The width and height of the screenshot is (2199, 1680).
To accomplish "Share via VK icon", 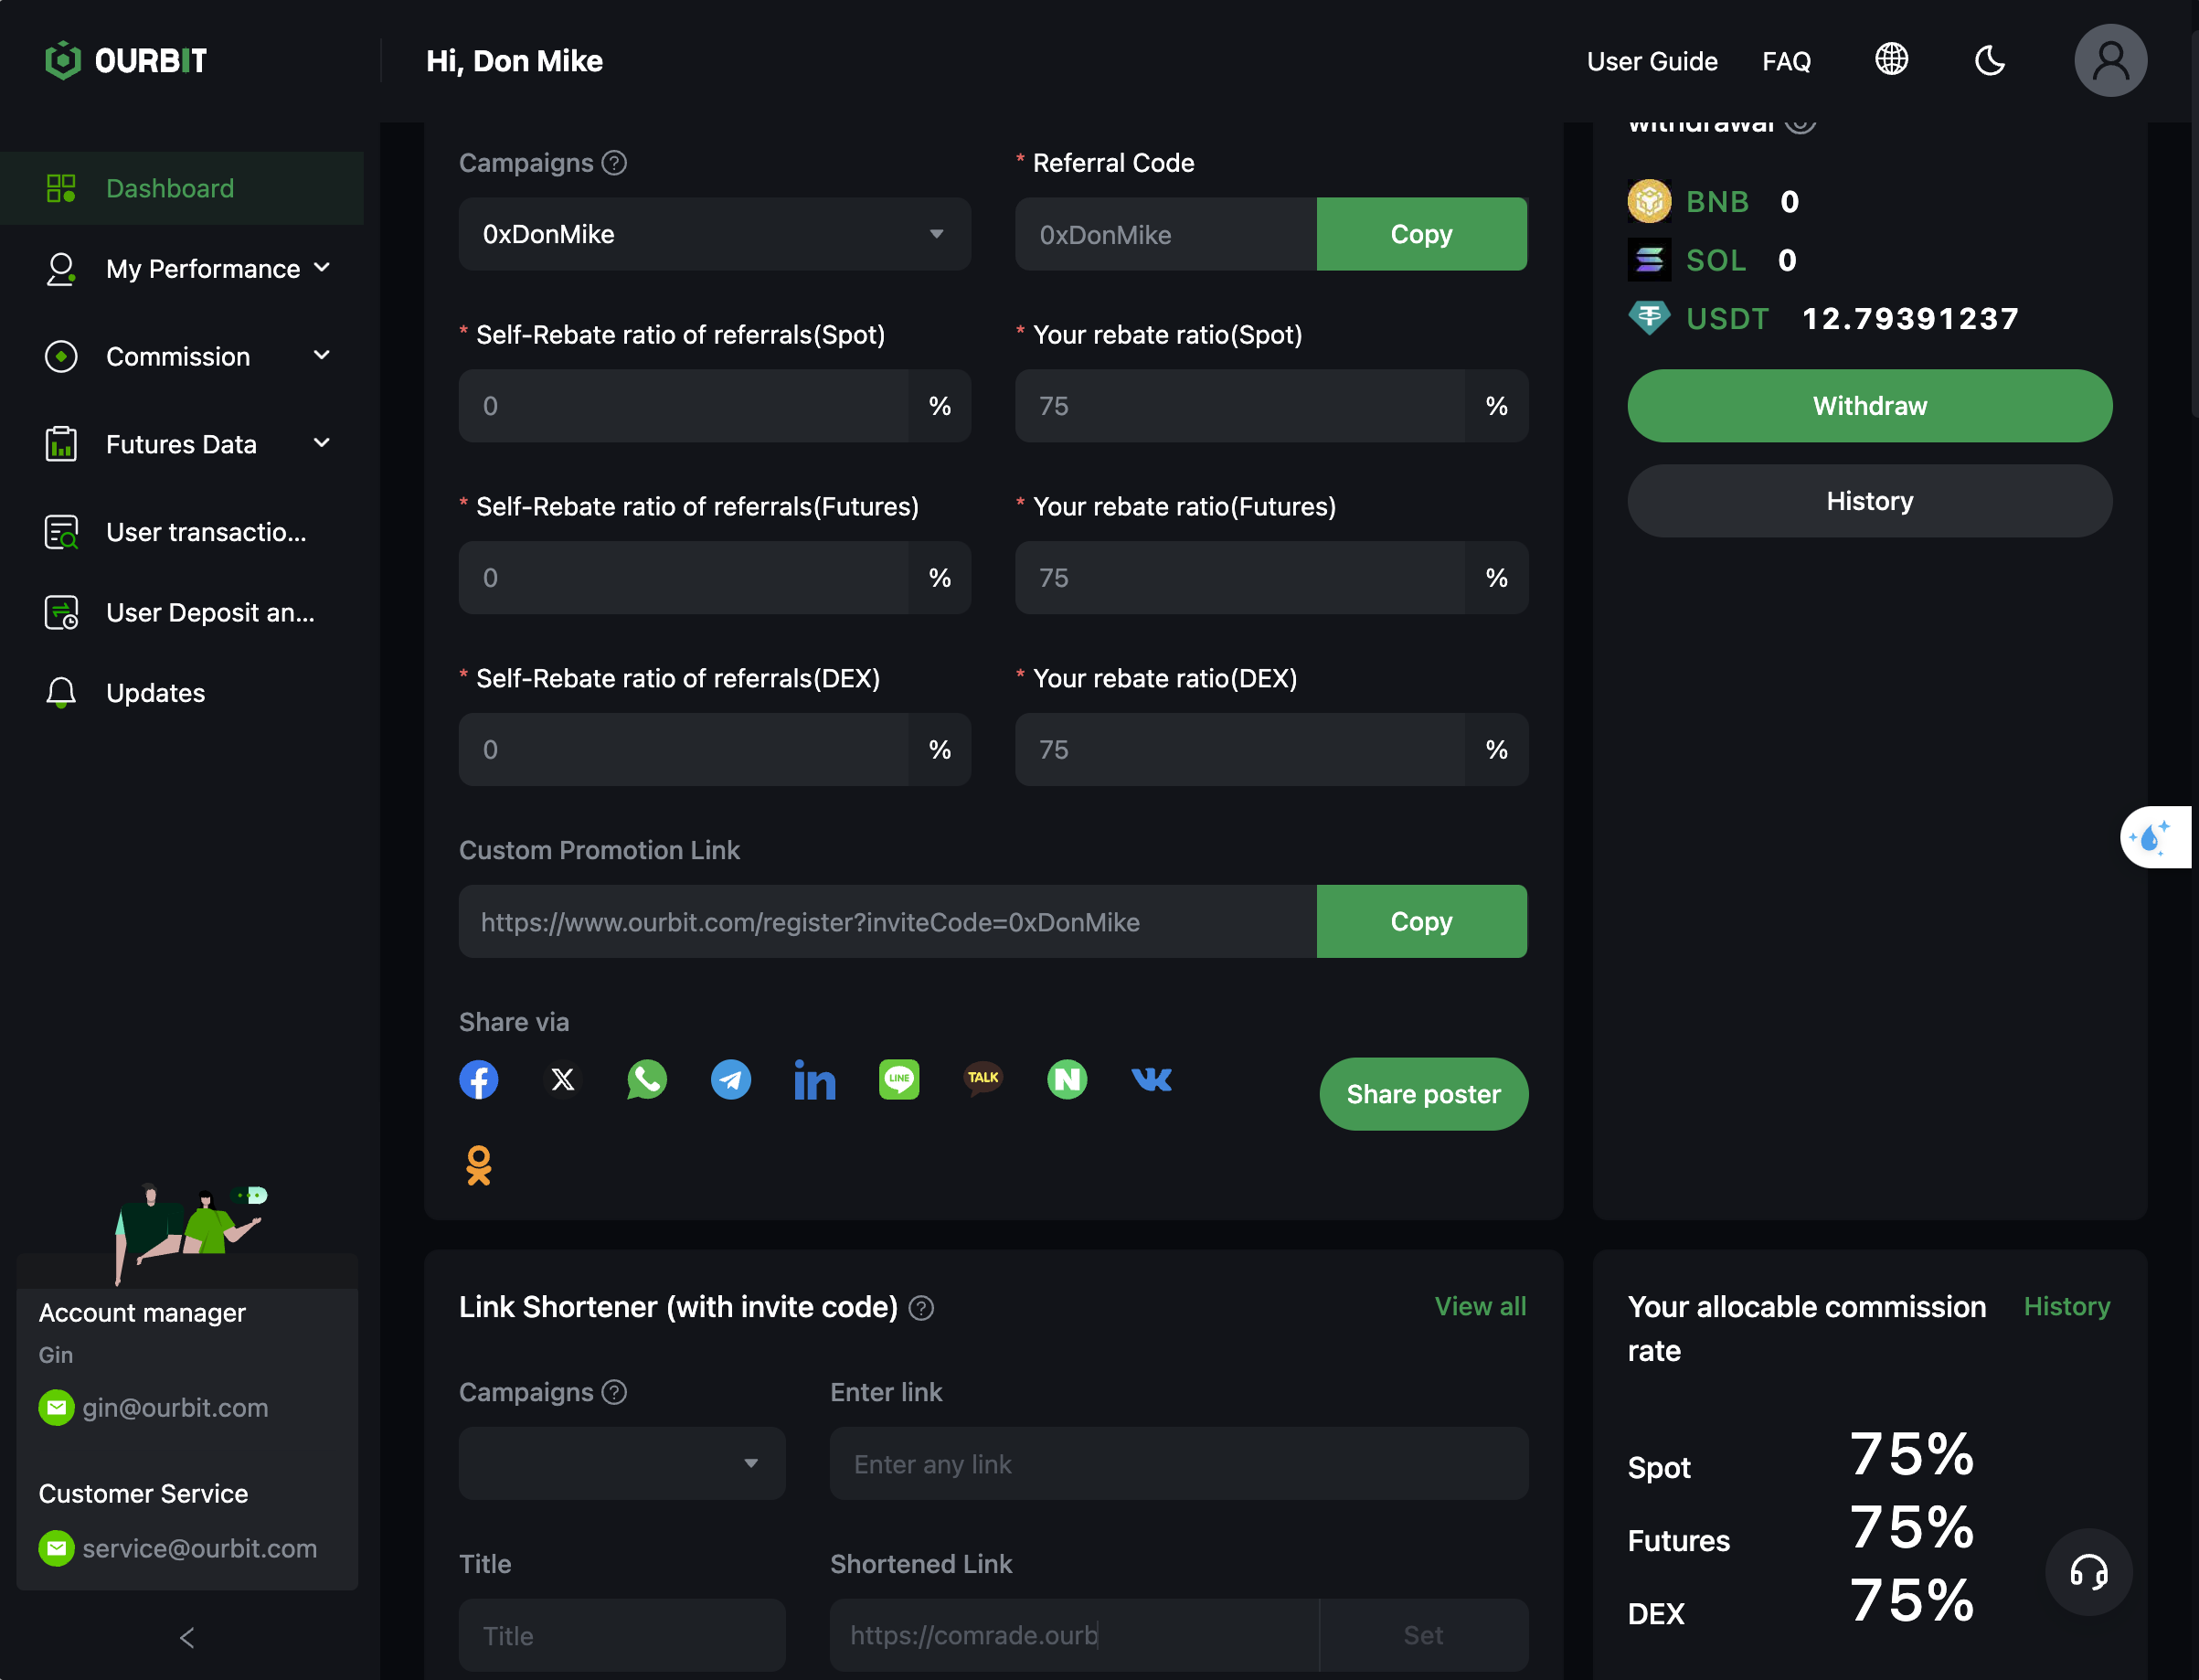I will (x=1151, y=1079).
